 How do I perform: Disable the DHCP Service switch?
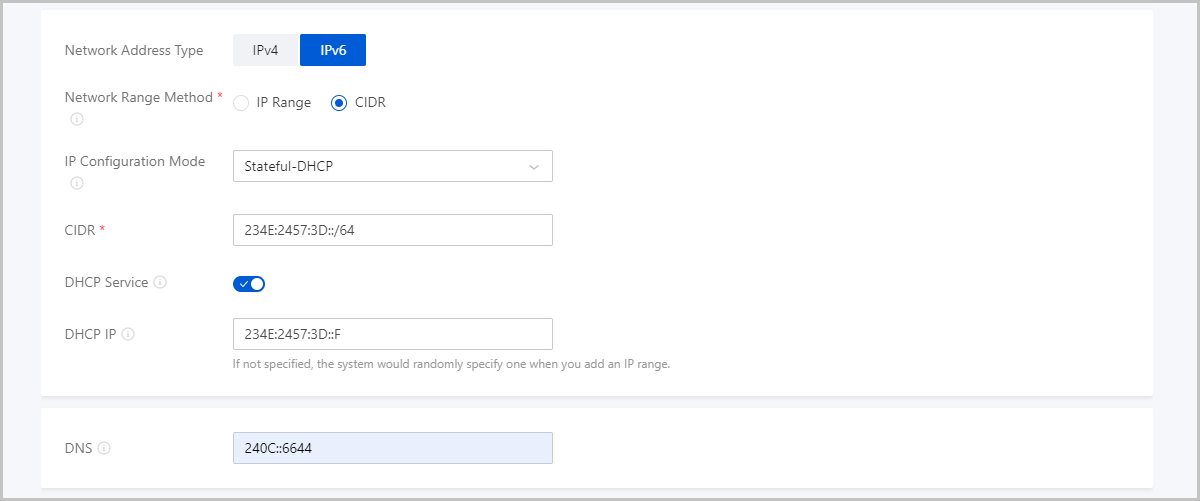249,284
